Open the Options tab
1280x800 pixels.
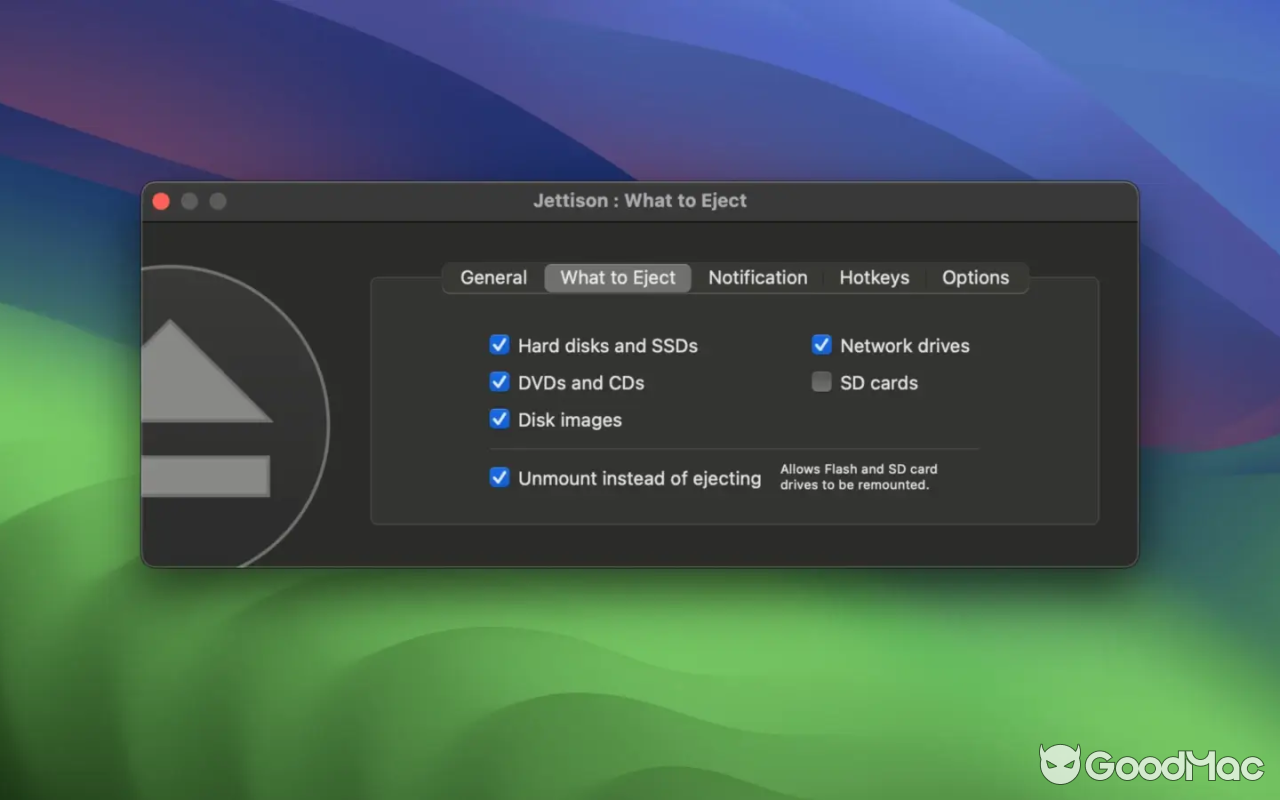coord(976,277)
